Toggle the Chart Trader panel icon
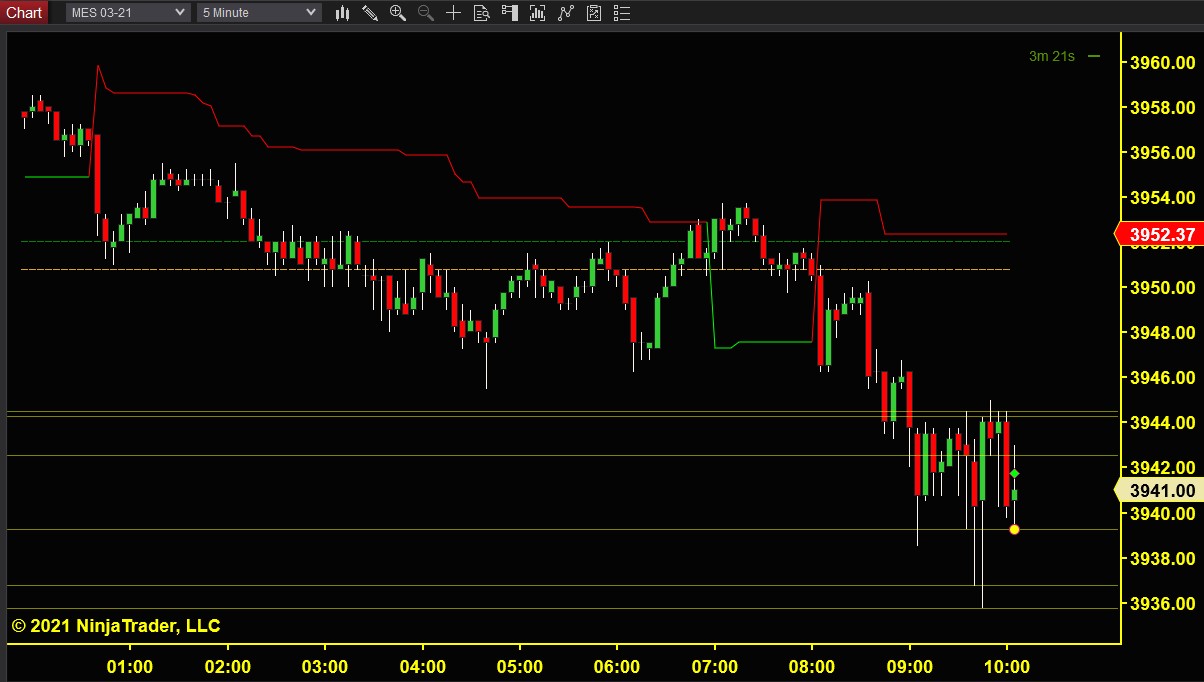This screenshot has width=1204, height=682. [509, 13]
